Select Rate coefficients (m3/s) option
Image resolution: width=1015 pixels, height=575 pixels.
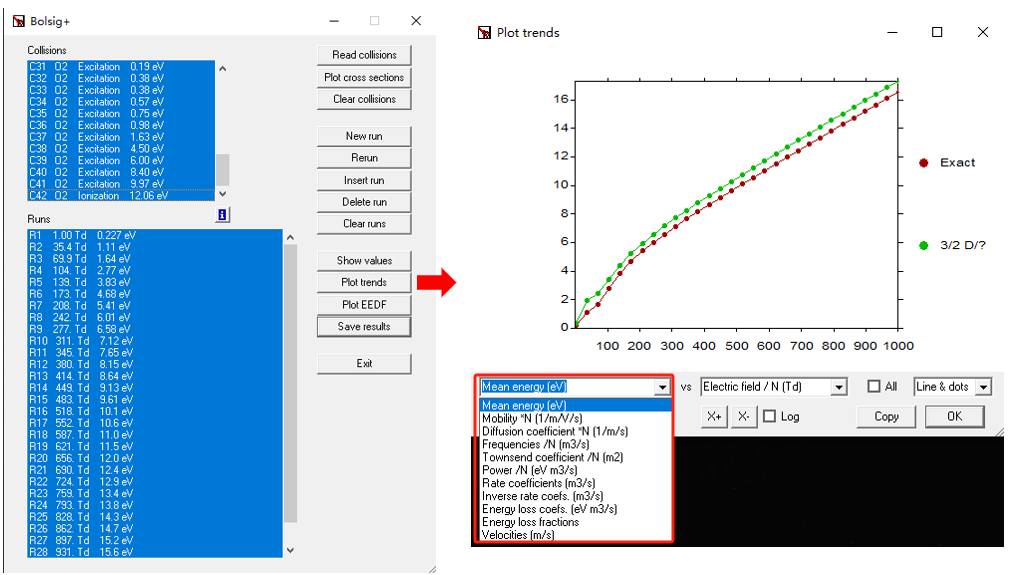pos(575,483)
